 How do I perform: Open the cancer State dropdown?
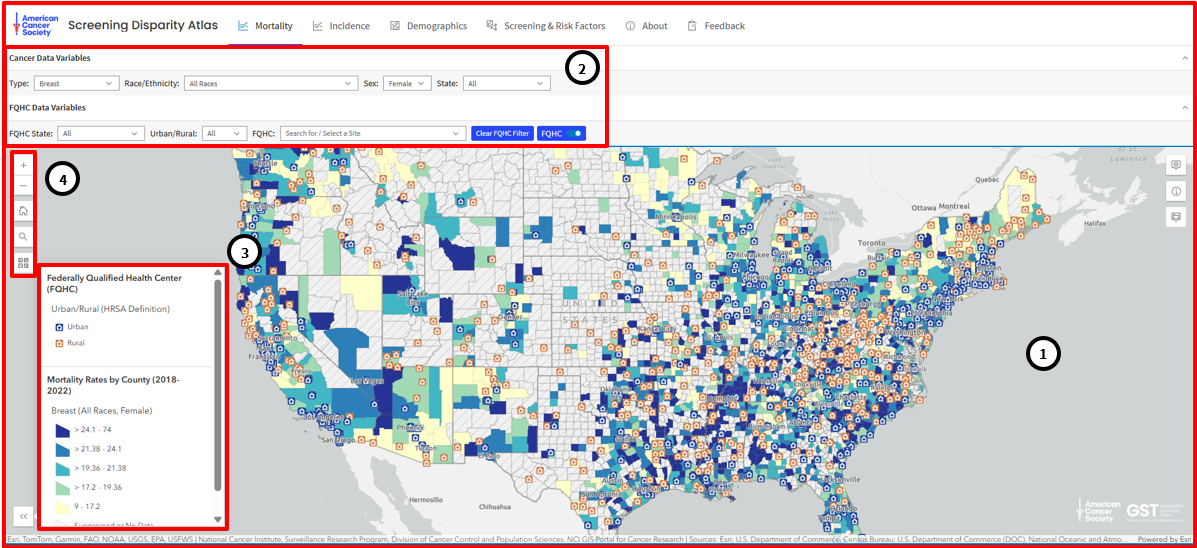click(507, 83)
